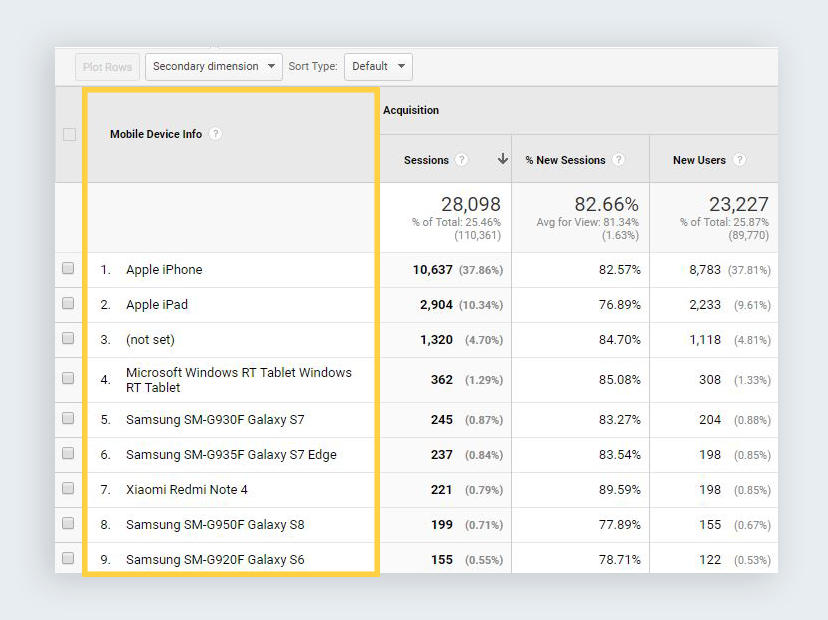Toggle the select-all checkbox in header
The width and height of the screenshot is (828, 620).
click(69, 134)
